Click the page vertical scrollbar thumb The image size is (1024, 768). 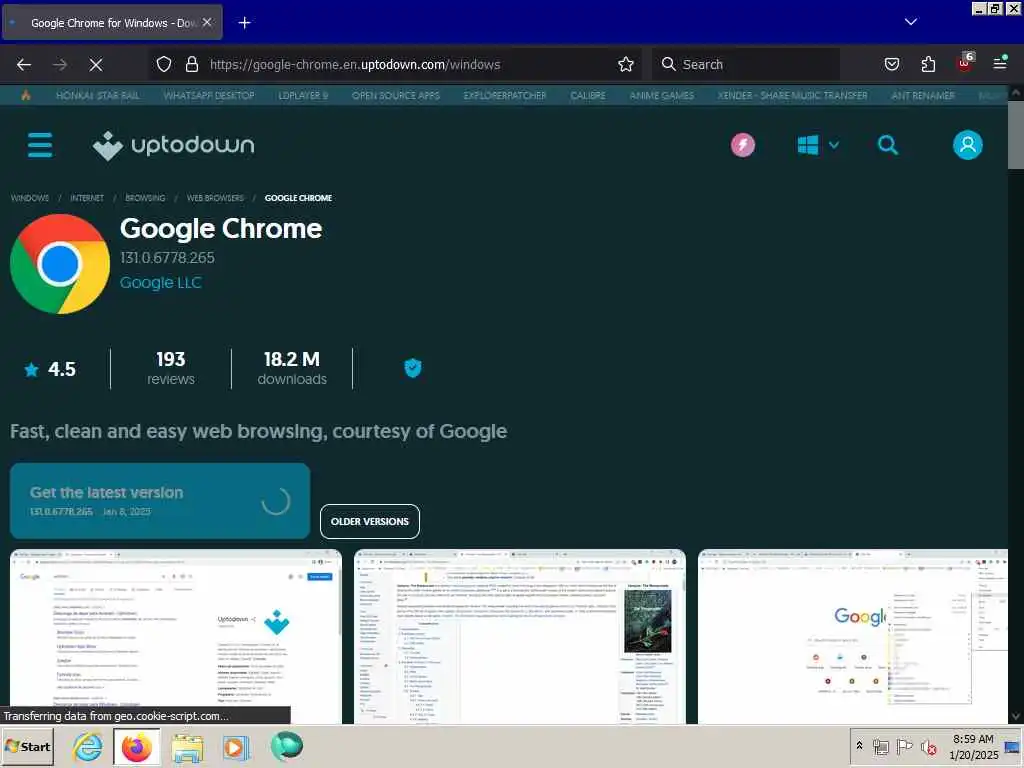tap(1016, 135)
